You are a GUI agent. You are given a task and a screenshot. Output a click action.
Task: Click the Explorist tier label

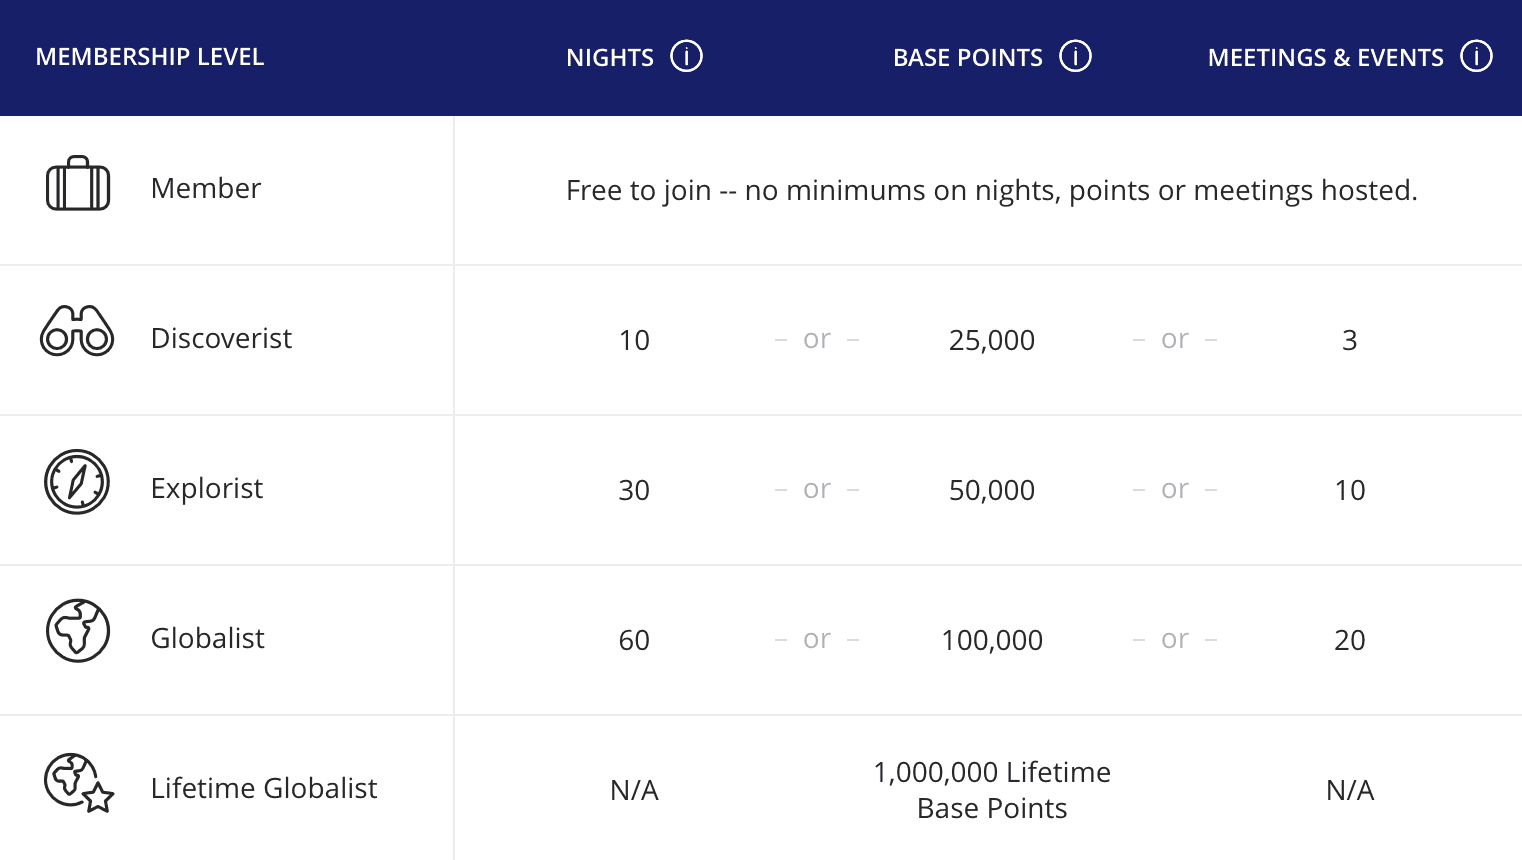tap(207, 489)
